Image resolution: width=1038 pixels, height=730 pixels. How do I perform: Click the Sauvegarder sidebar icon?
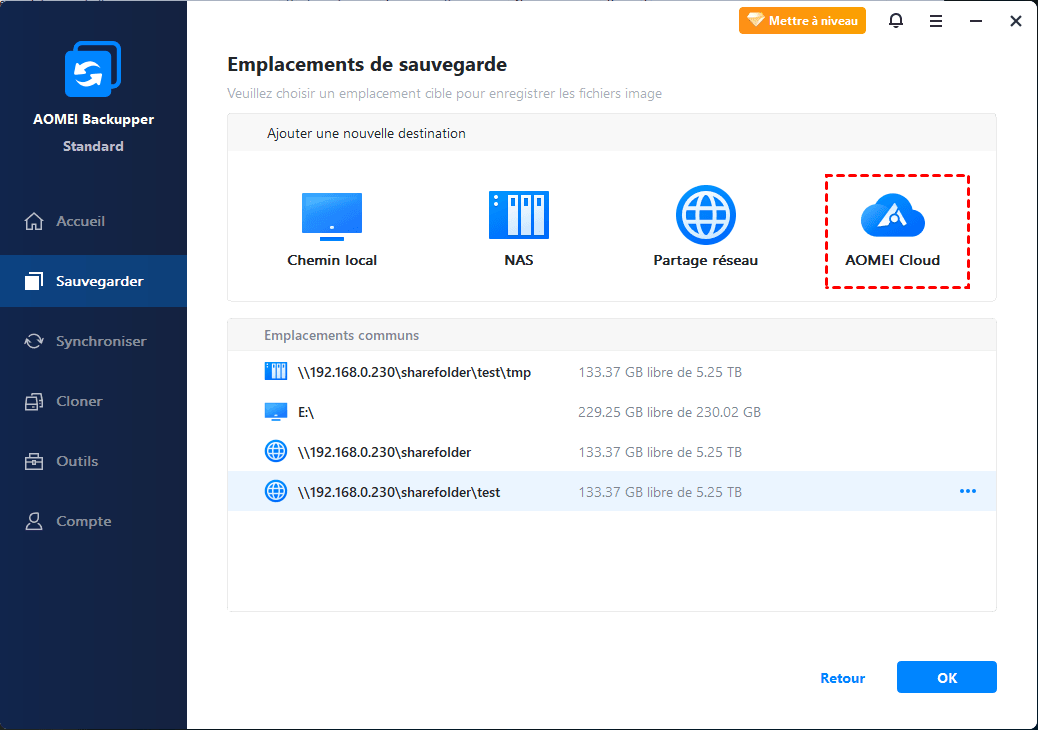click(34, 281)
